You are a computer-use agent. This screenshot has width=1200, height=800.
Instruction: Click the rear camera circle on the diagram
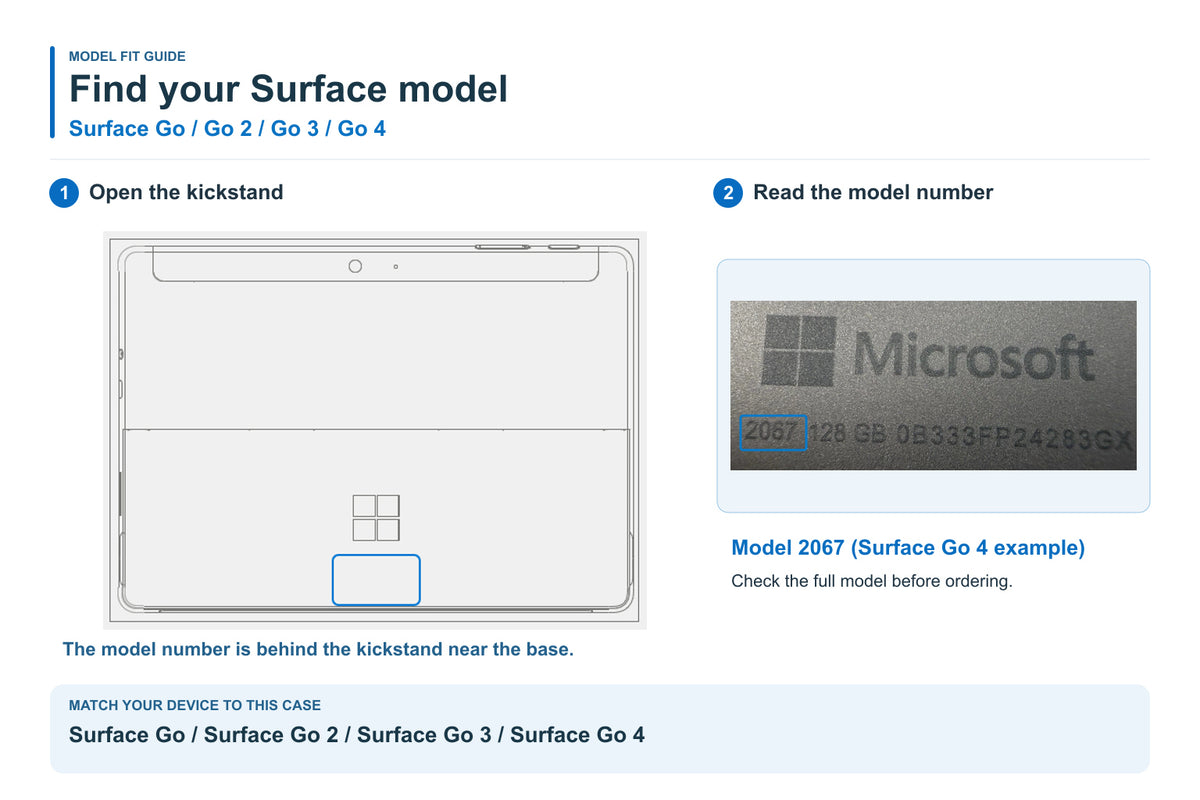[x=355, y=266]
